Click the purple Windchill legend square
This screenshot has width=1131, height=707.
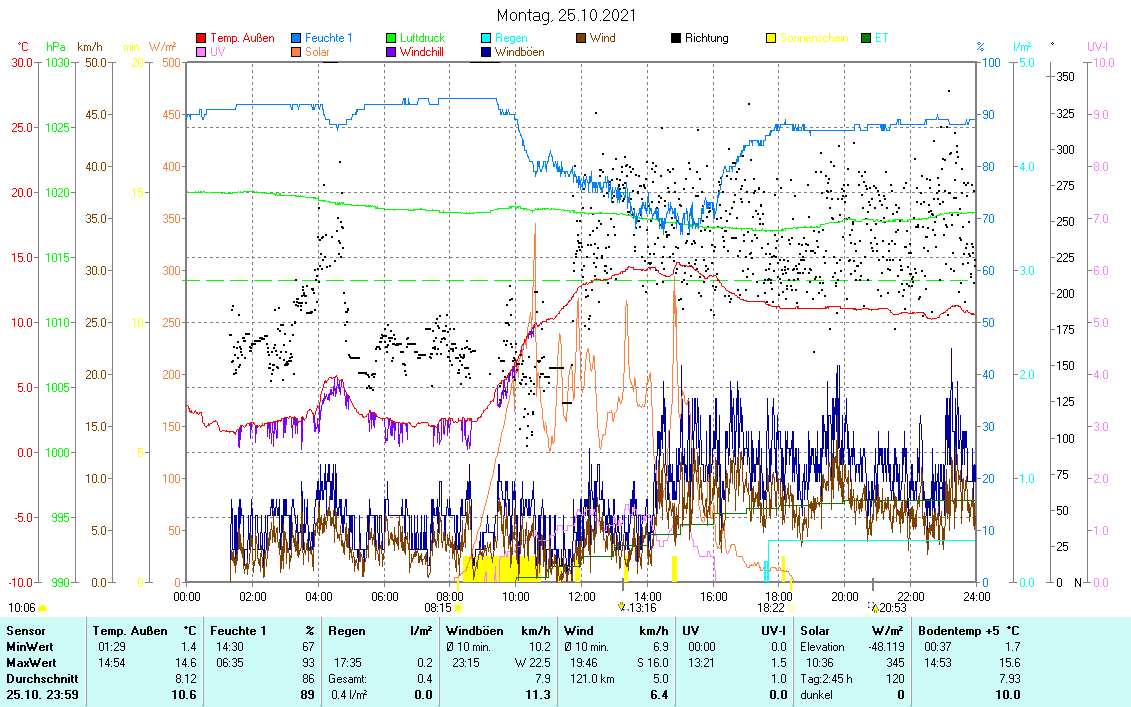392,52
